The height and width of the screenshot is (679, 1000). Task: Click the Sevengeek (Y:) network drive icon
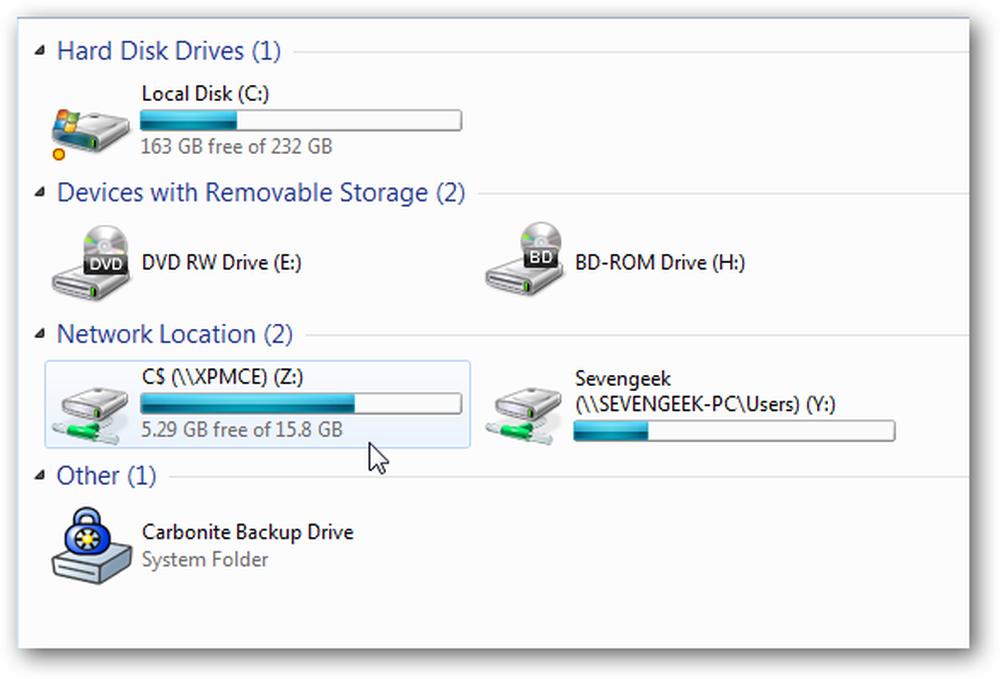coord(524,414)
